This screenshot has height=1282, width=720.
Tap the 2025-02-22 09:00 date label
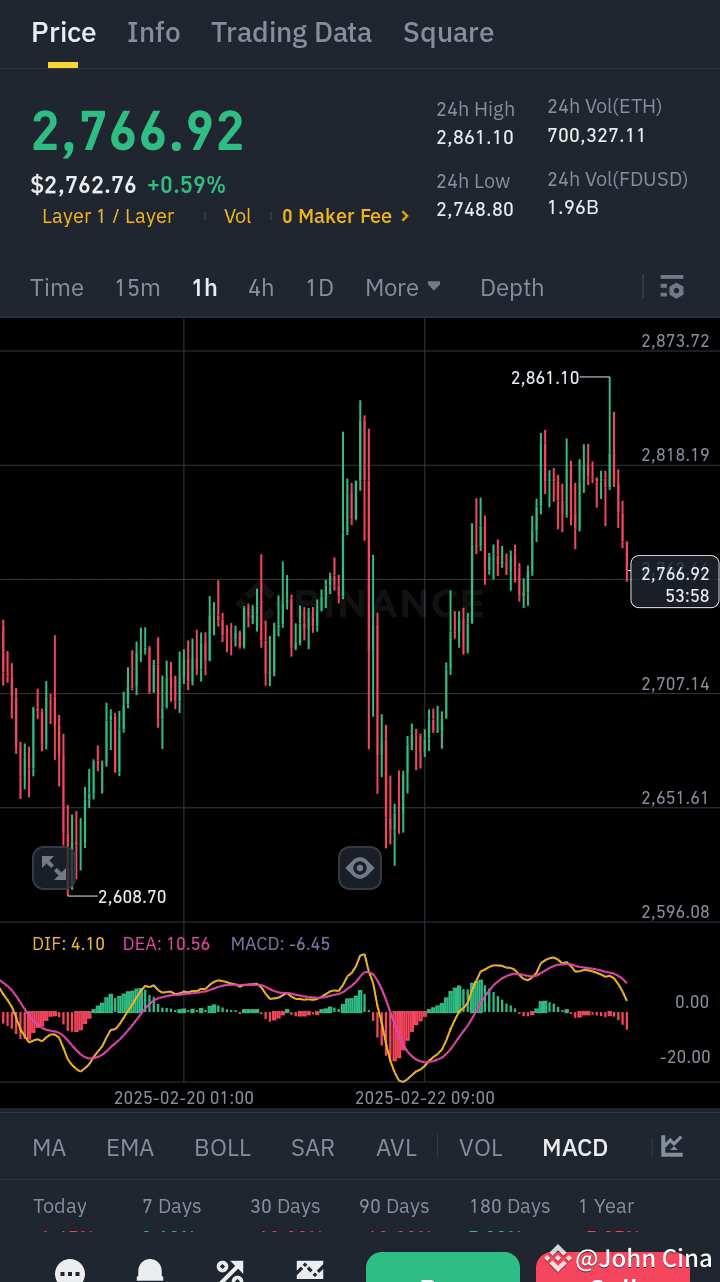[x=425, y=1097]
